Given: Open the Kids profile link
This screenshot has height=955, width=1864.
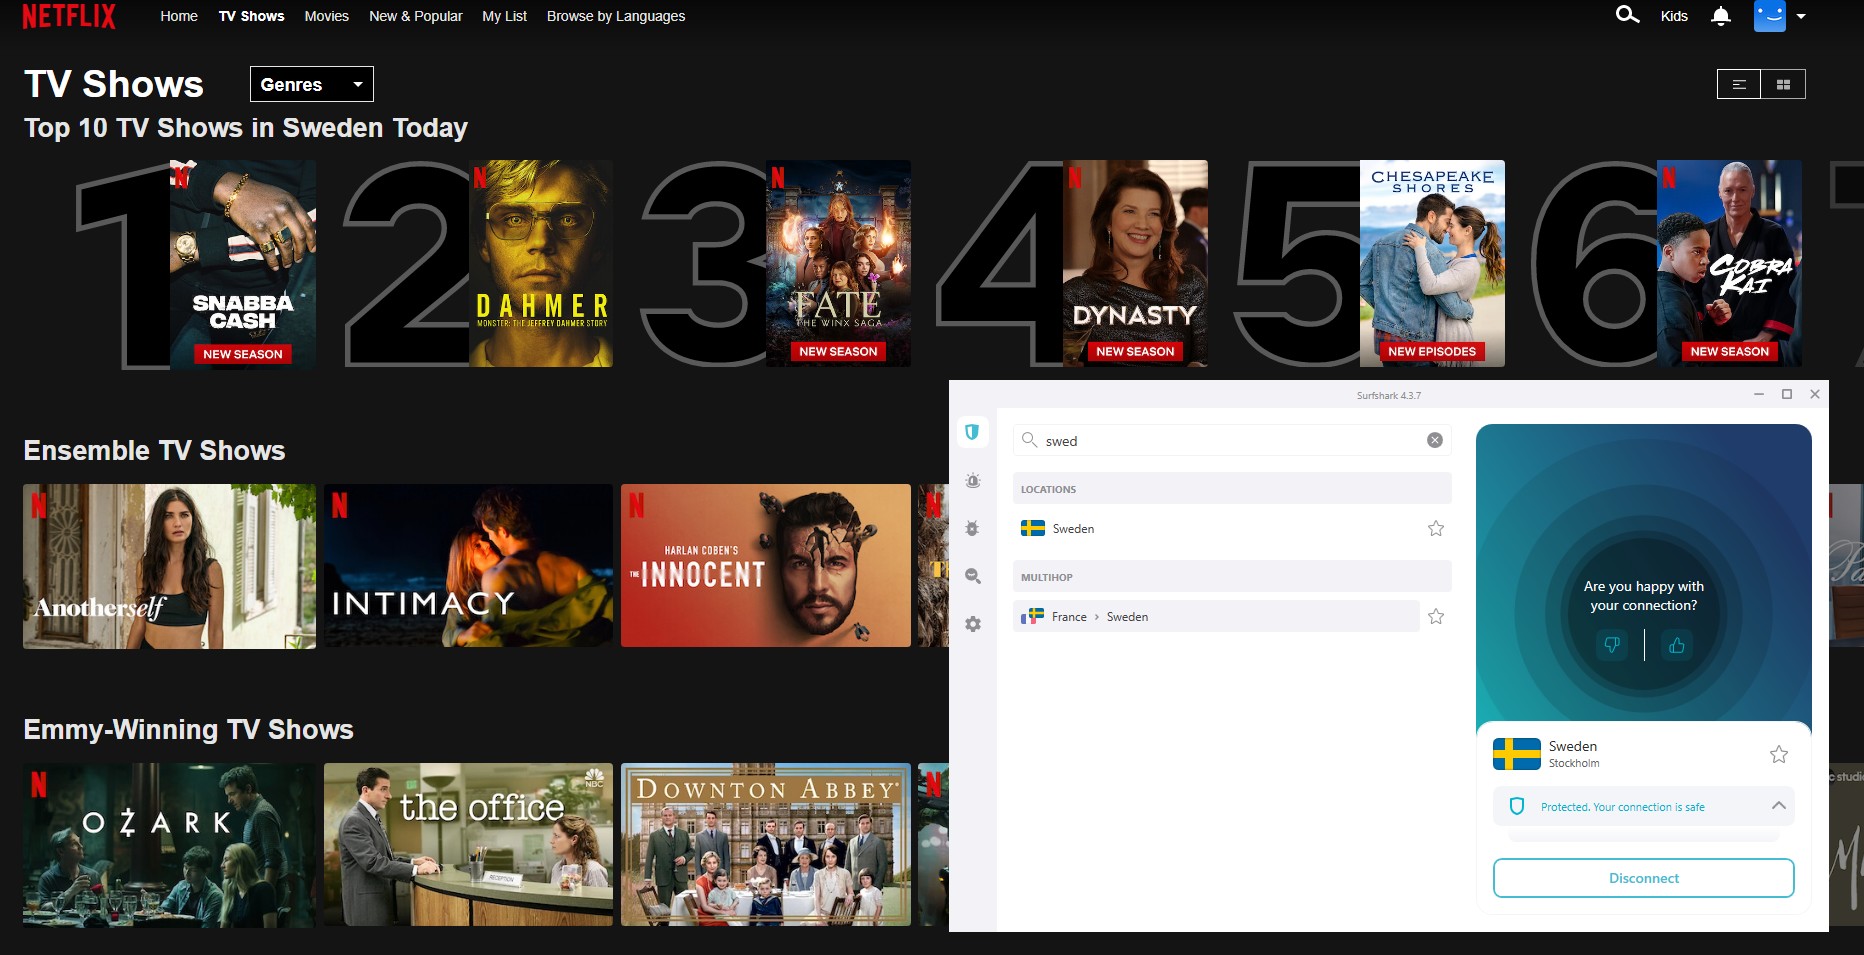Looking at the screenshot, I should [x=1674, y=16].
